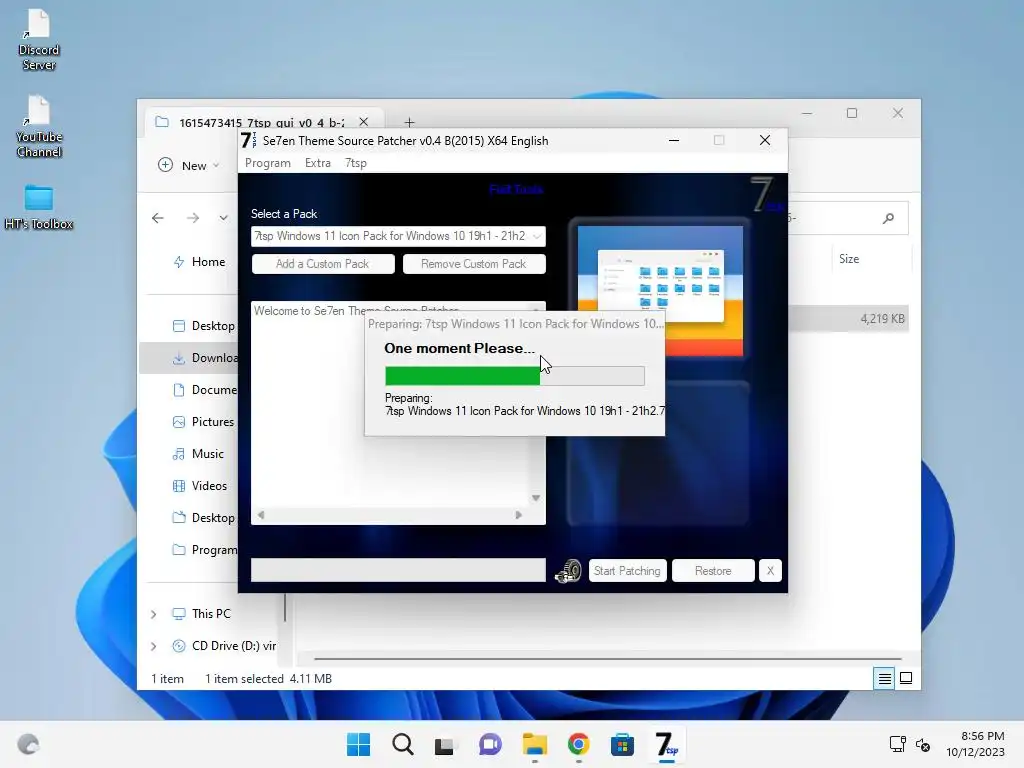Viewport: 1024px width, 768px height.
Task: Expand the CD Drive (D:) tree node
Action: tap(153, 646)
